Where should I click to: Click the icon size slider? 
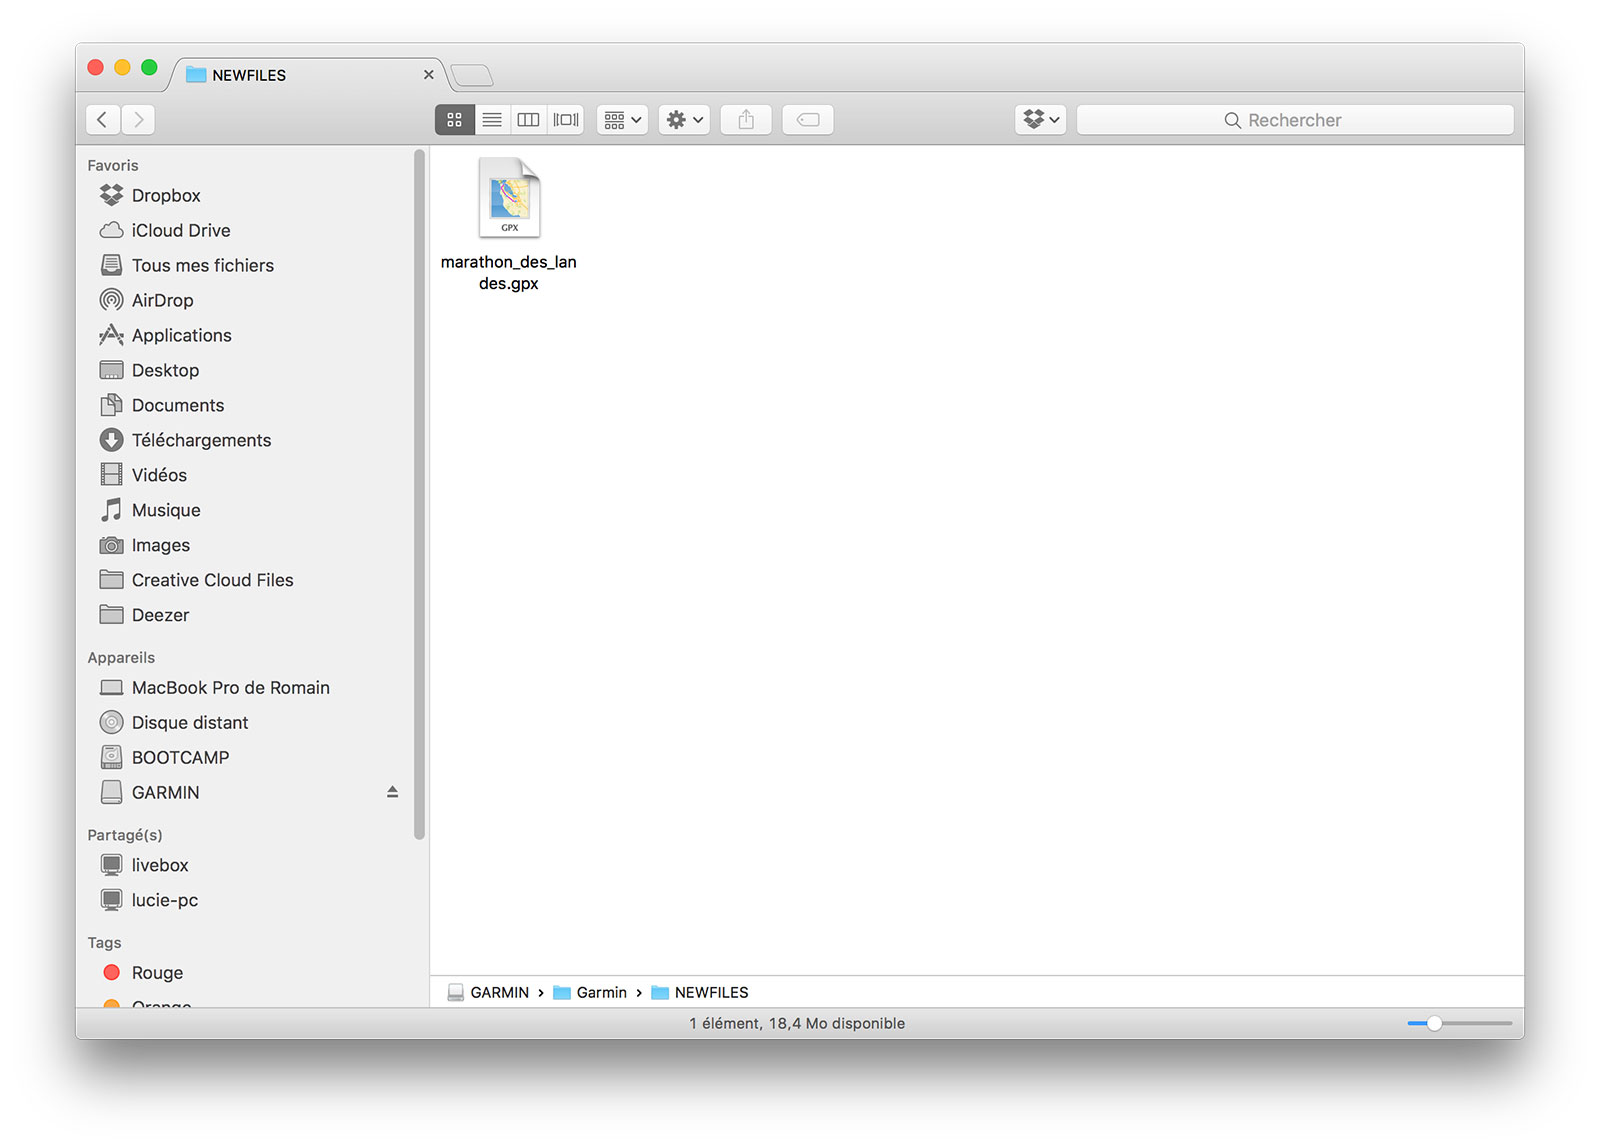point(1459,1023)
